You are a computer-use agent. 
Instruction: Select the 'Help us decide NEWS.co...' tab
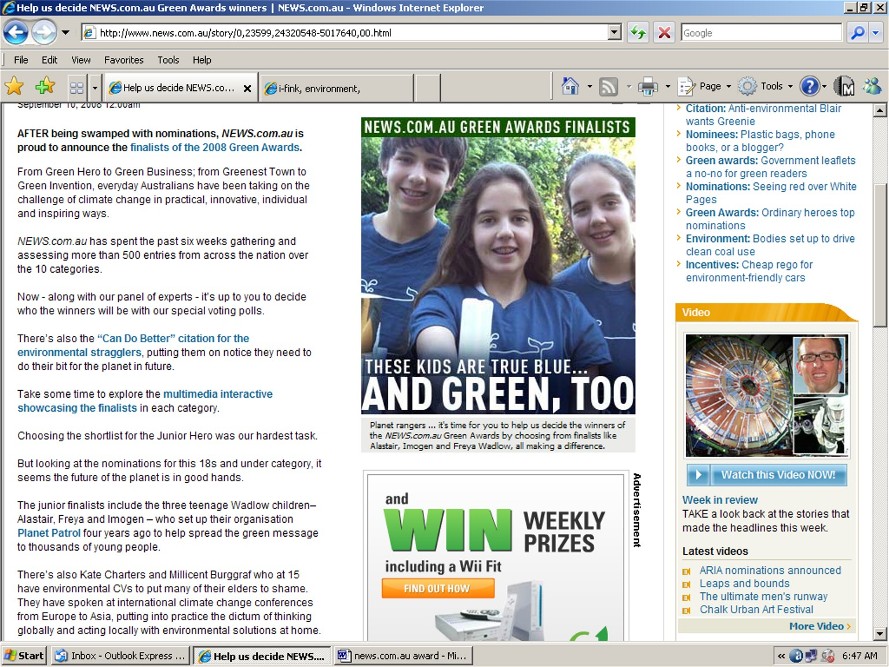[180, 88]
